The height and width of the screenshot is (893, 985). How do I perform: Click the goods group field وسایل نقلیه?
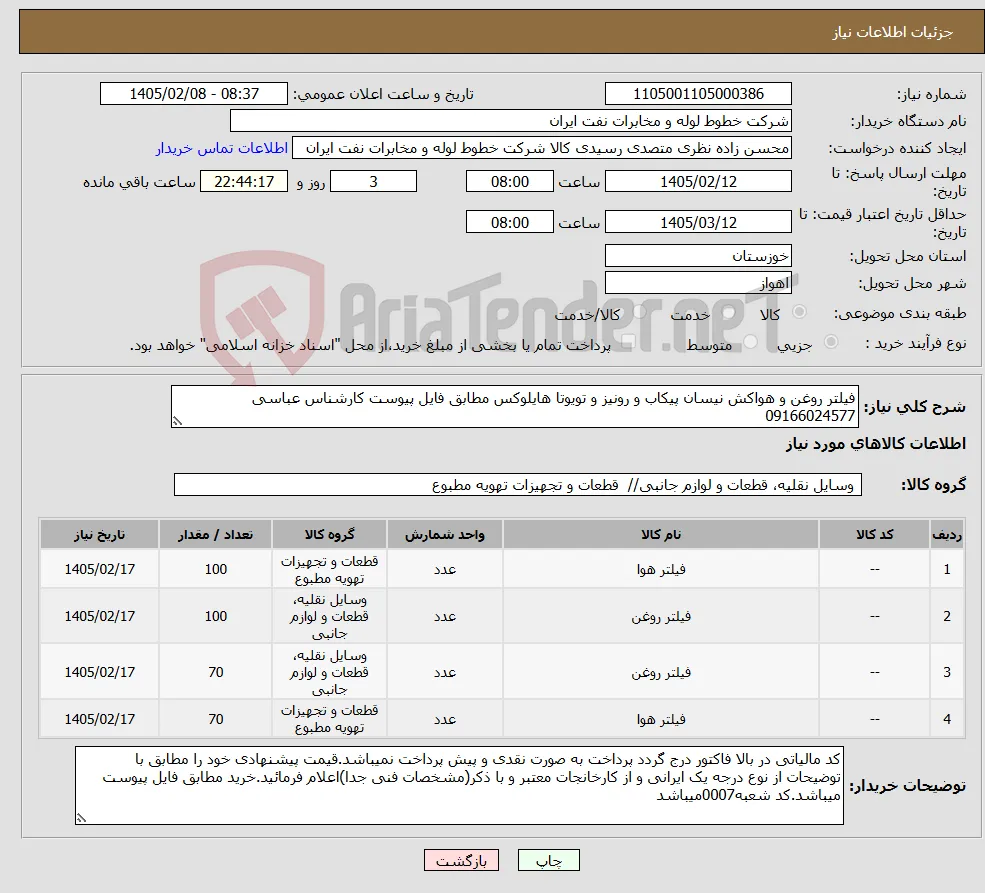[518, 485]
